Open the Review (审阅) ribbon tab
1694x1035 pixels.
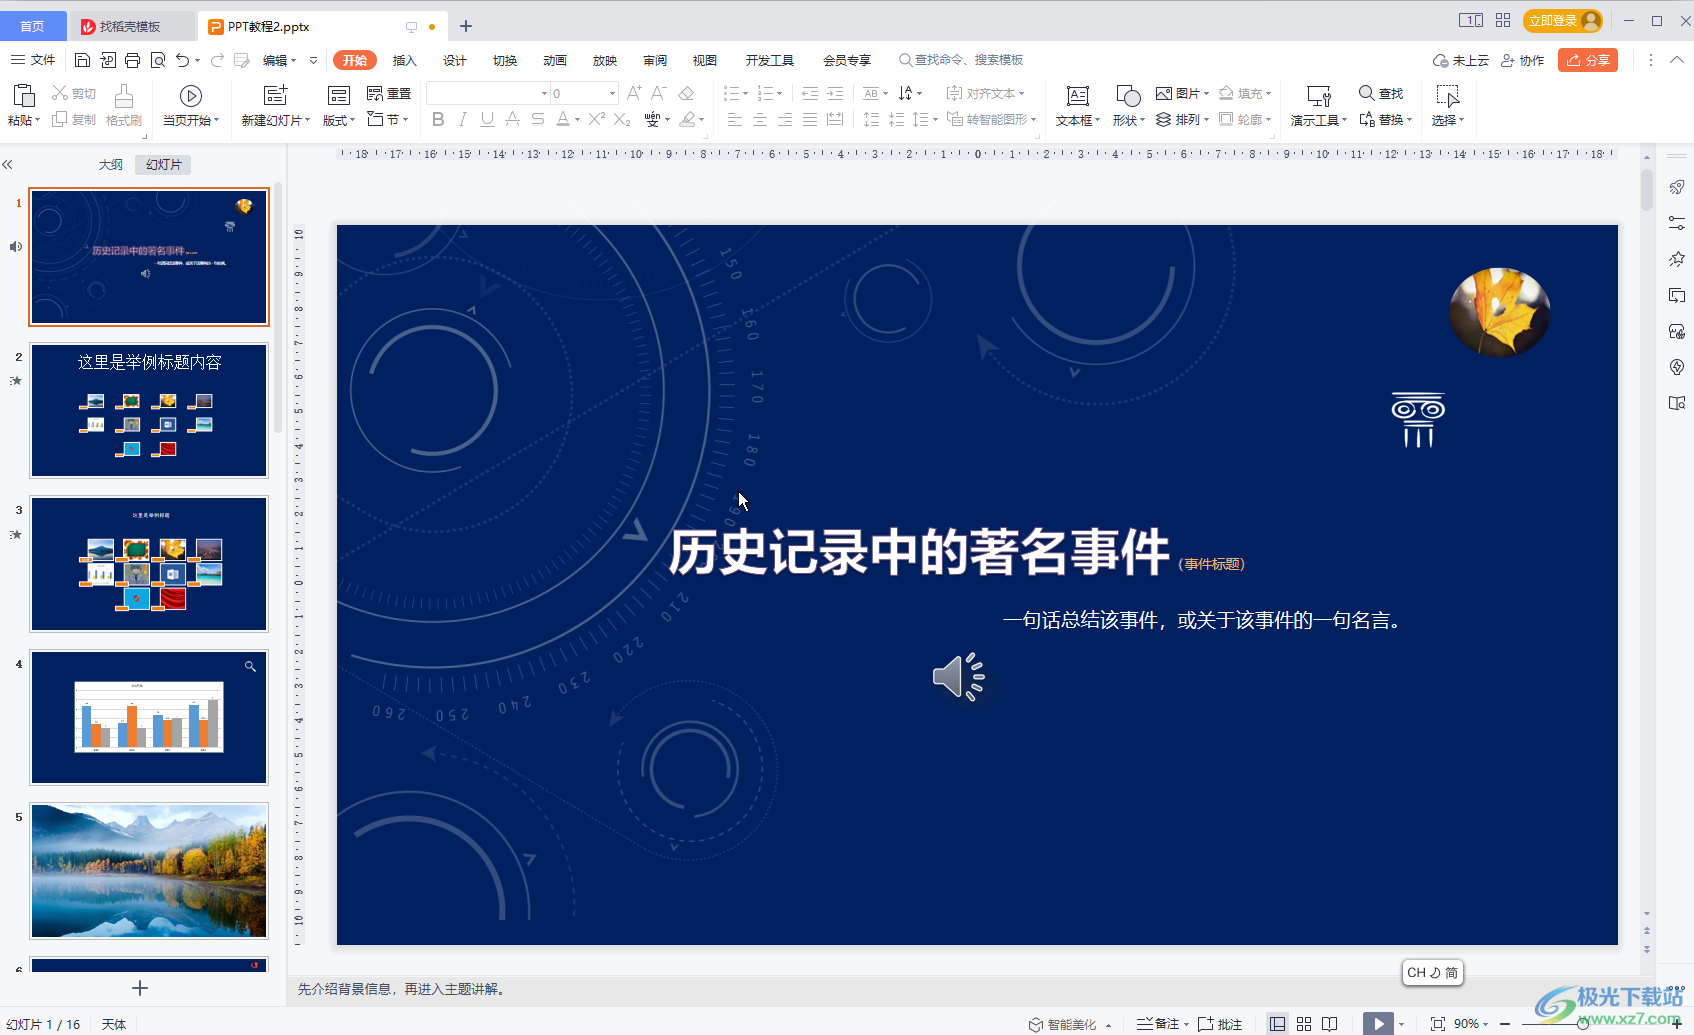(654, 60)
